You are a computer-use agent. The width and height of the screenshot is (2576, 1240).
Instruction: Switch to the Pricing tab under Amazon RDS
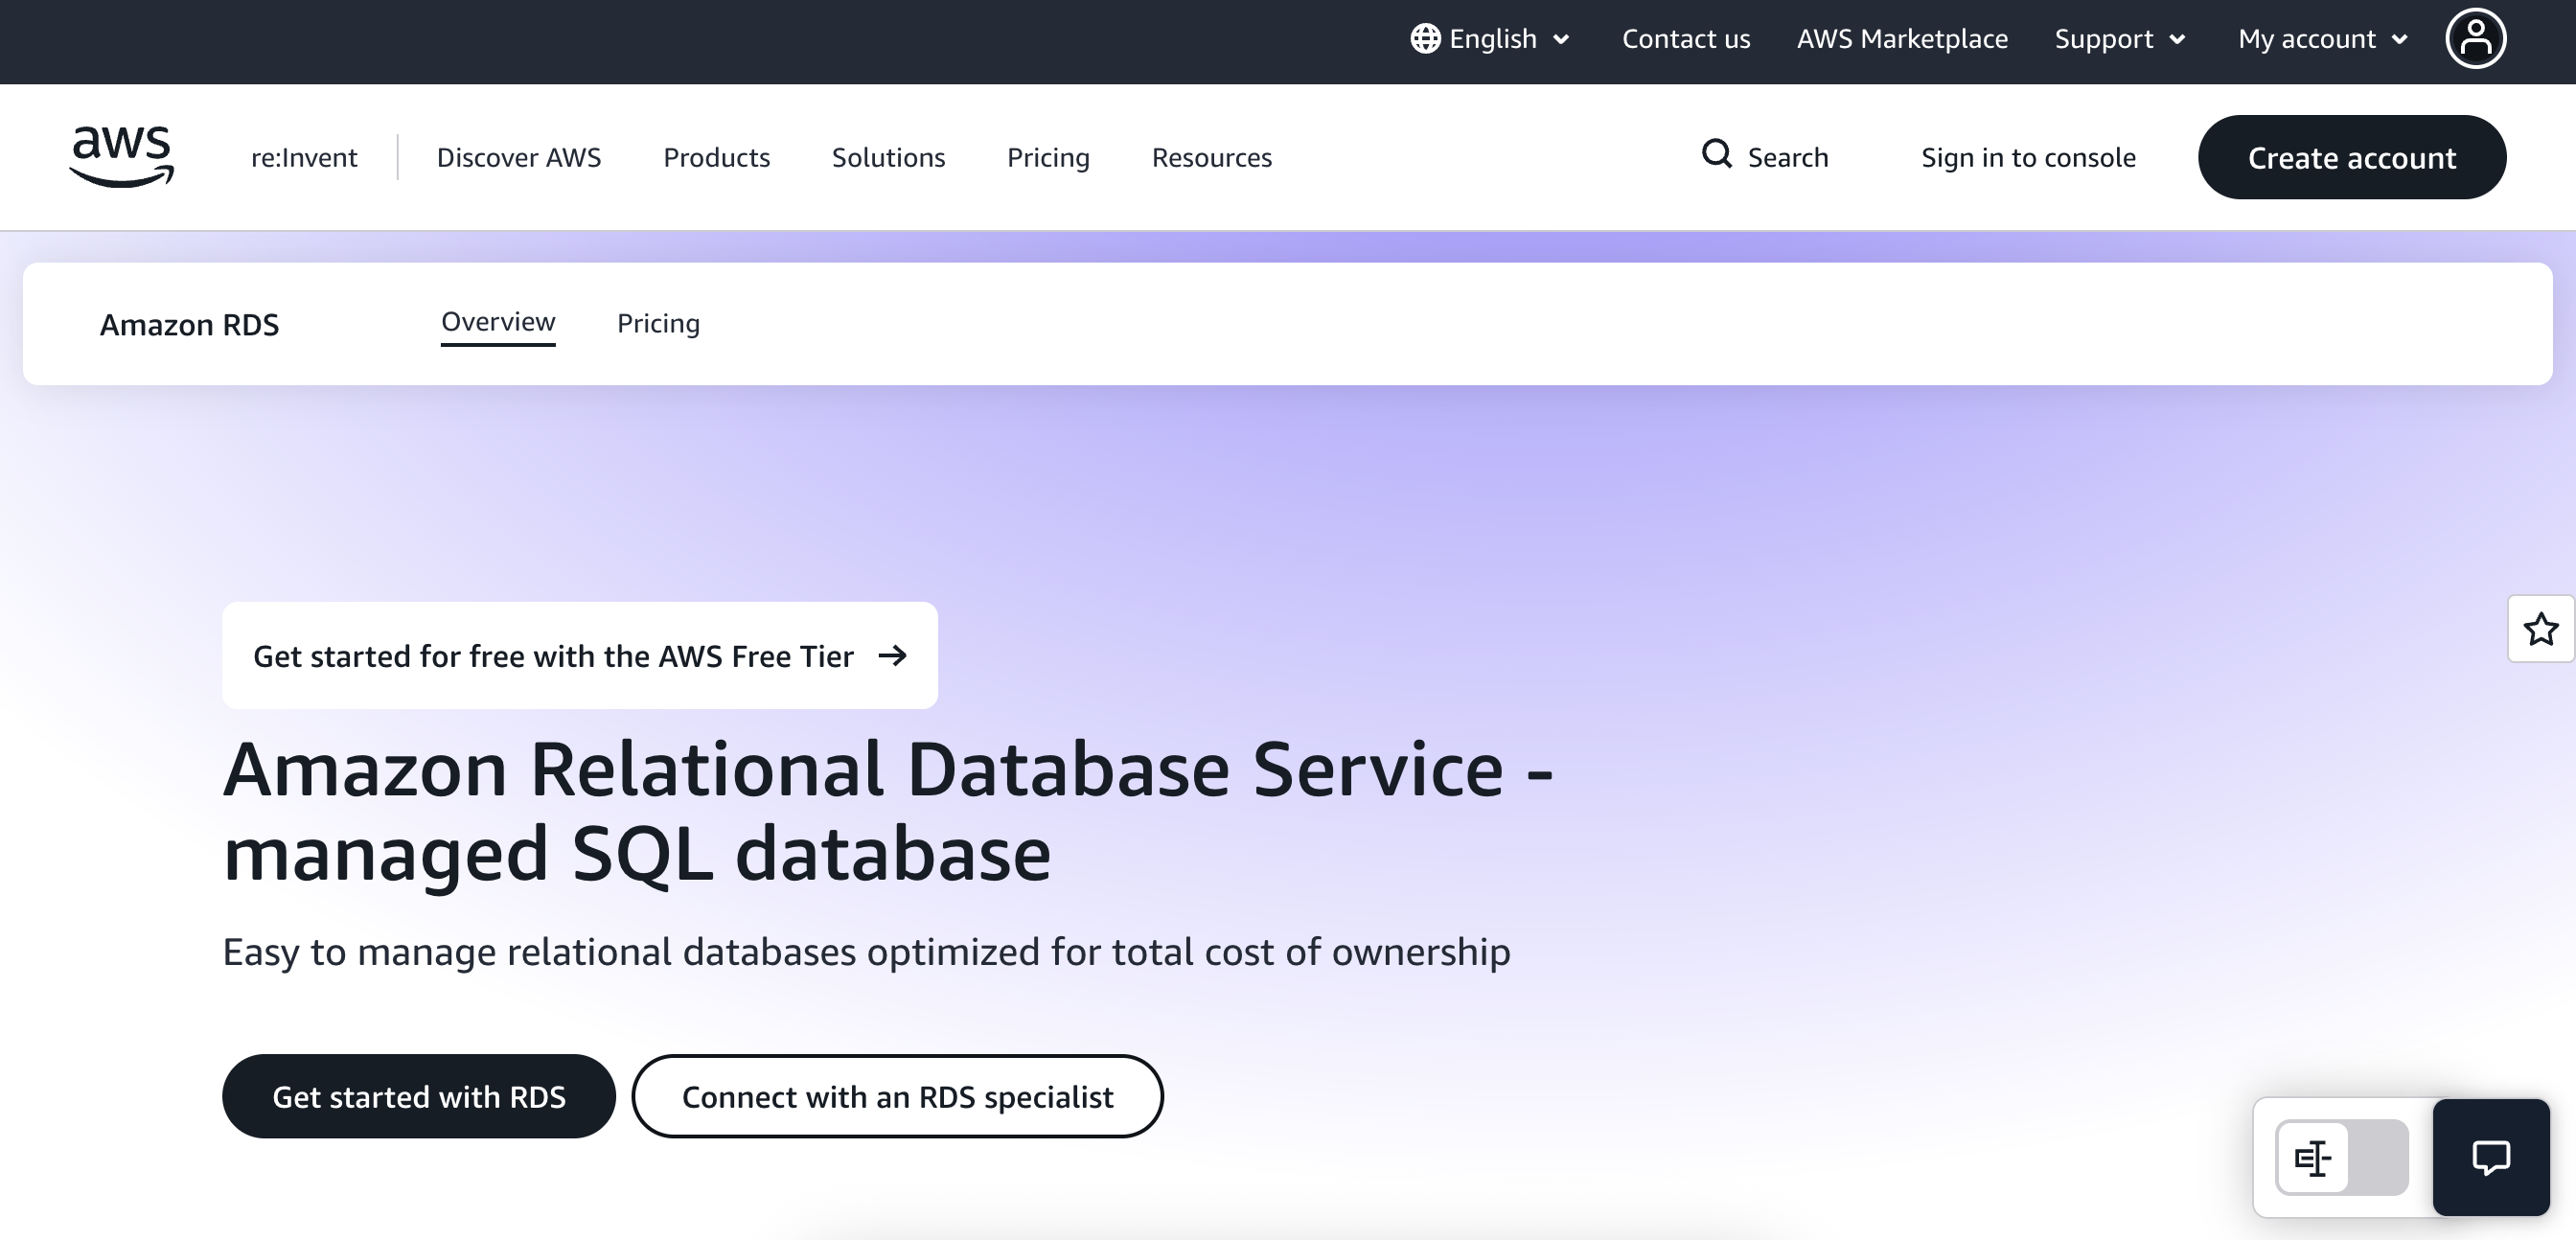point(658,323)
